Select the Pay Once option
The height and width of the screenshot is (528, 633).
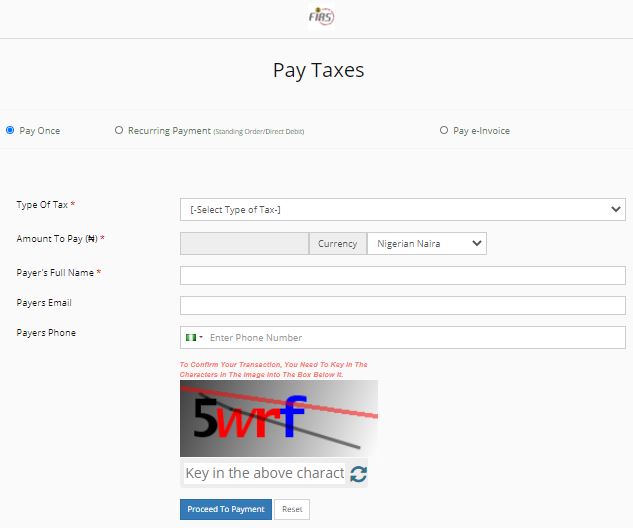(10, 130)
